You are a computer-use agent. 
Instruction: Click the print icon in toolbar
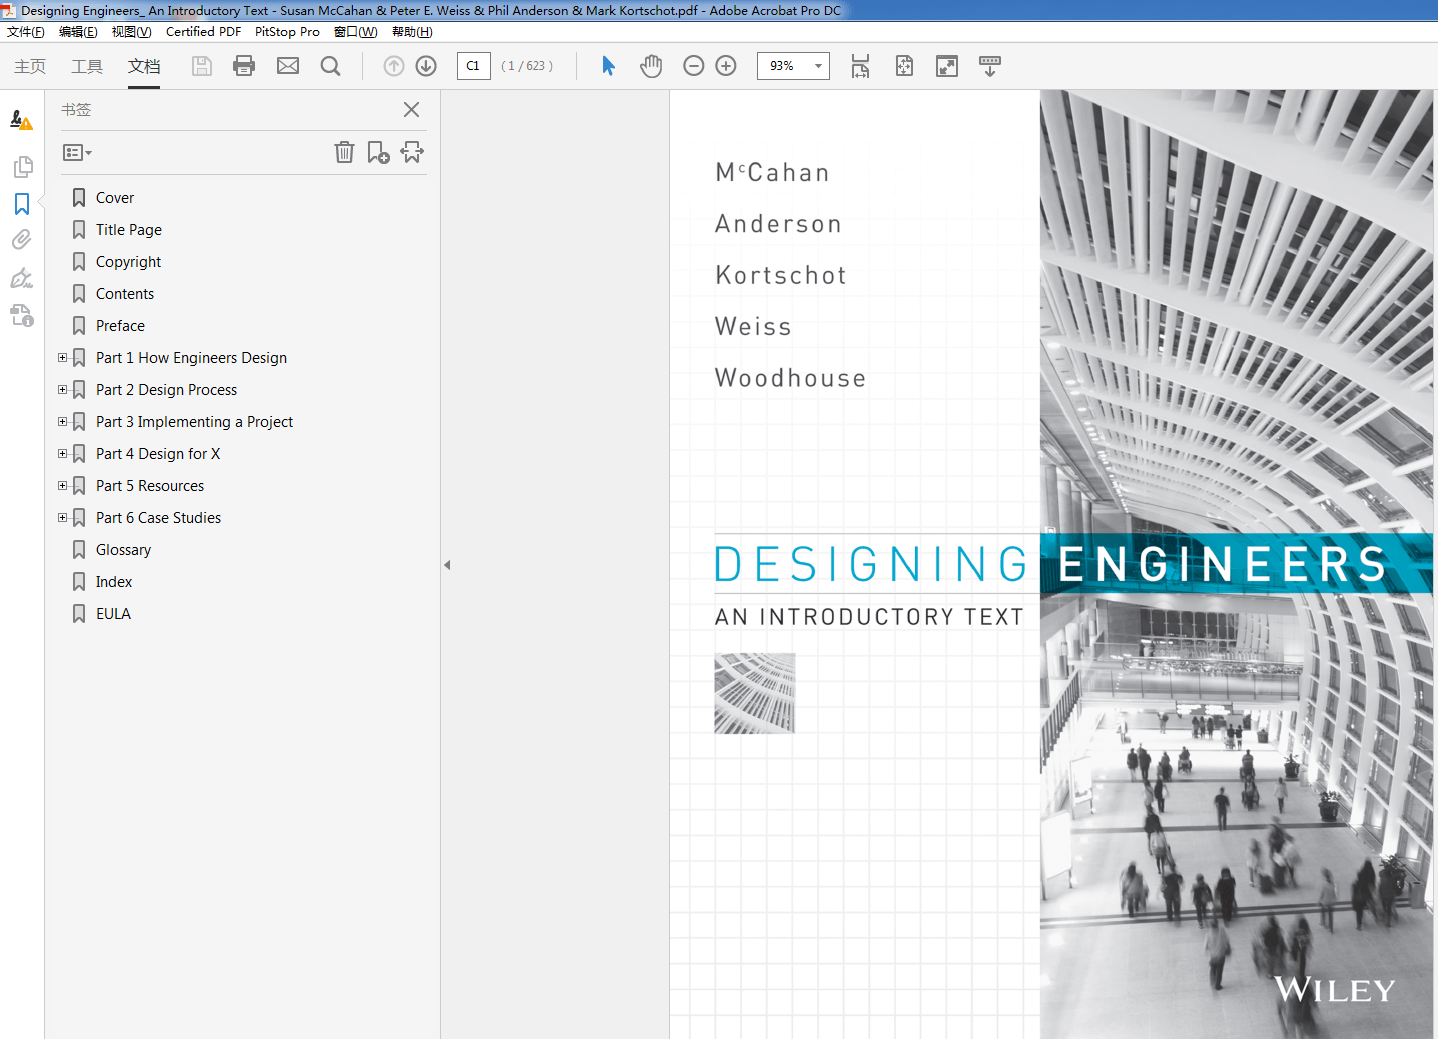(244, 66)
